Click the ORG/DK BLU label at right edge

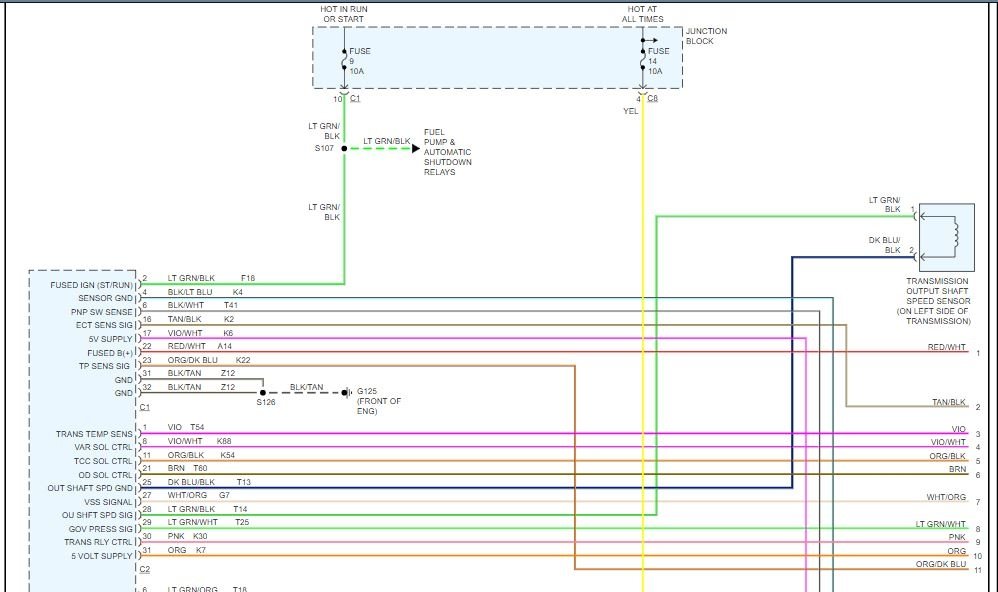pyautogui.click(x=941, y=565)
